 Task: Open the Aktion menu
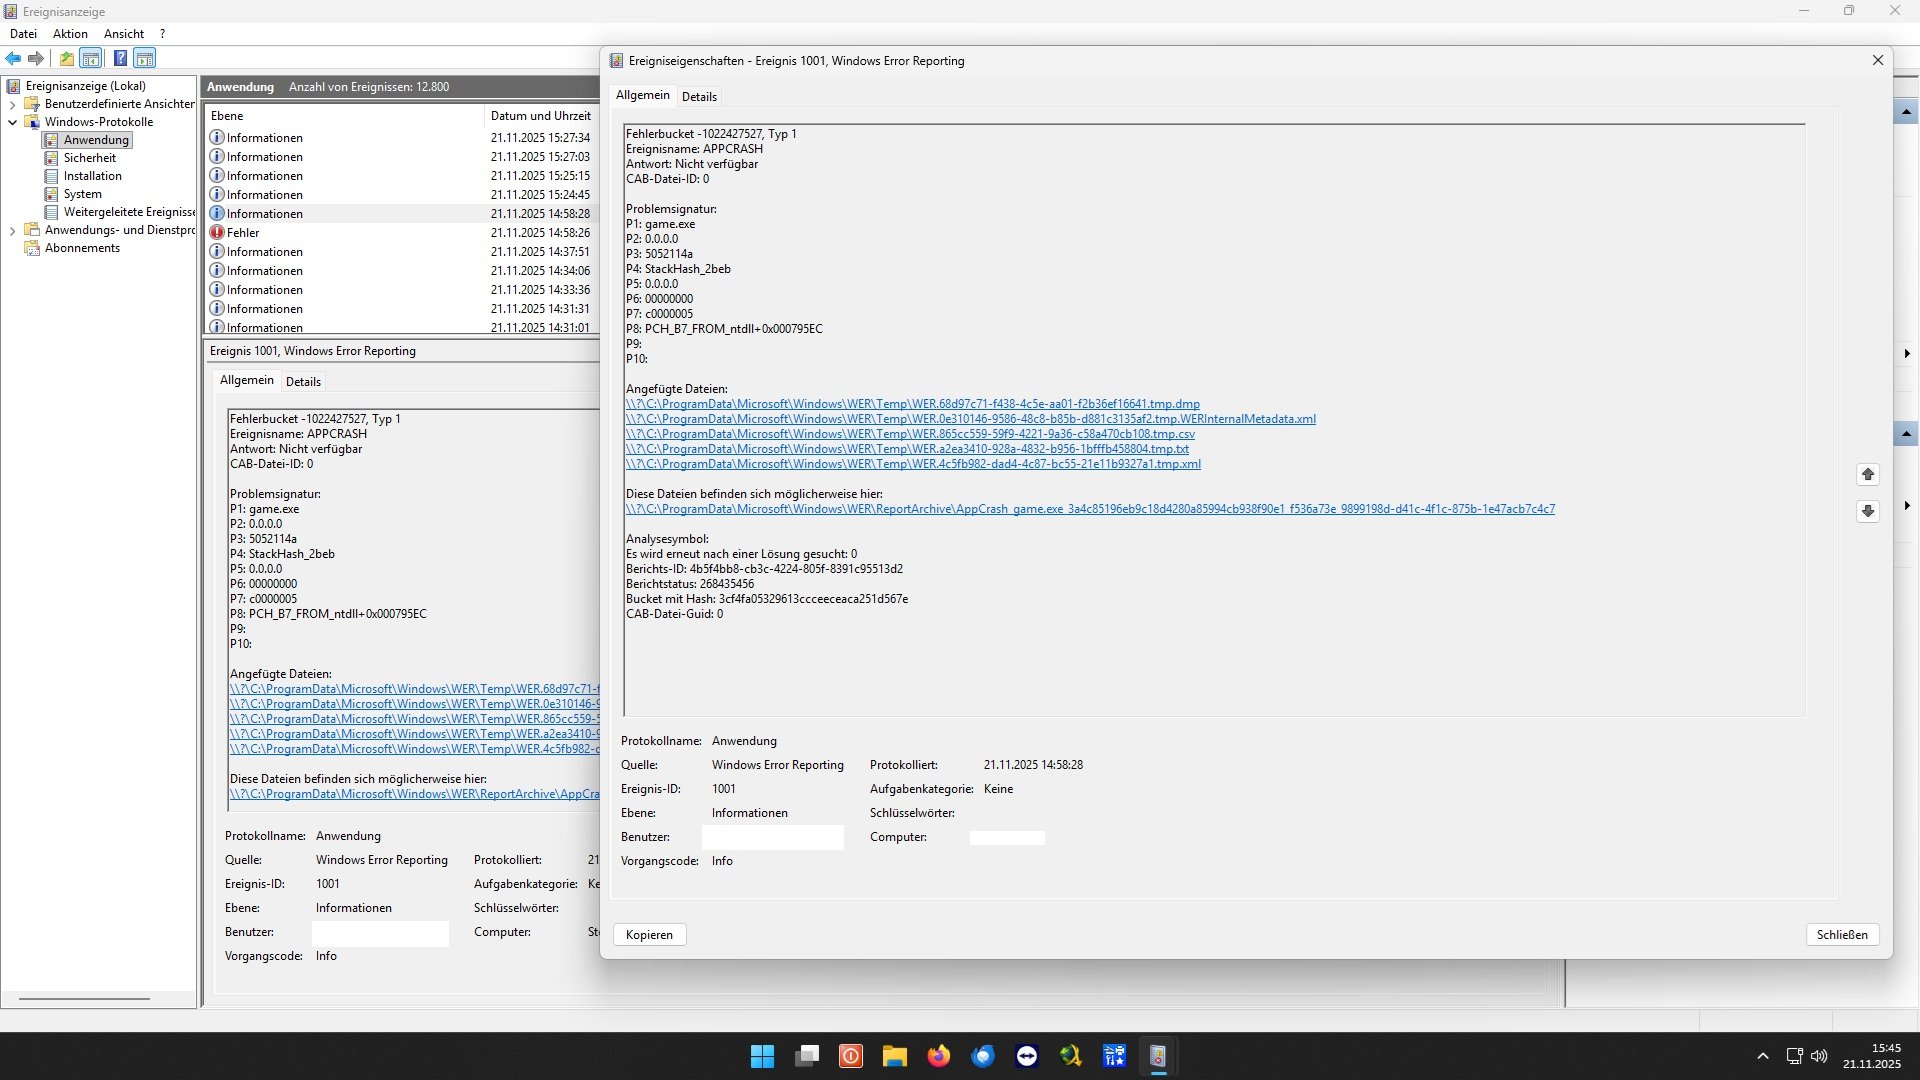click(x=70, y=34)
